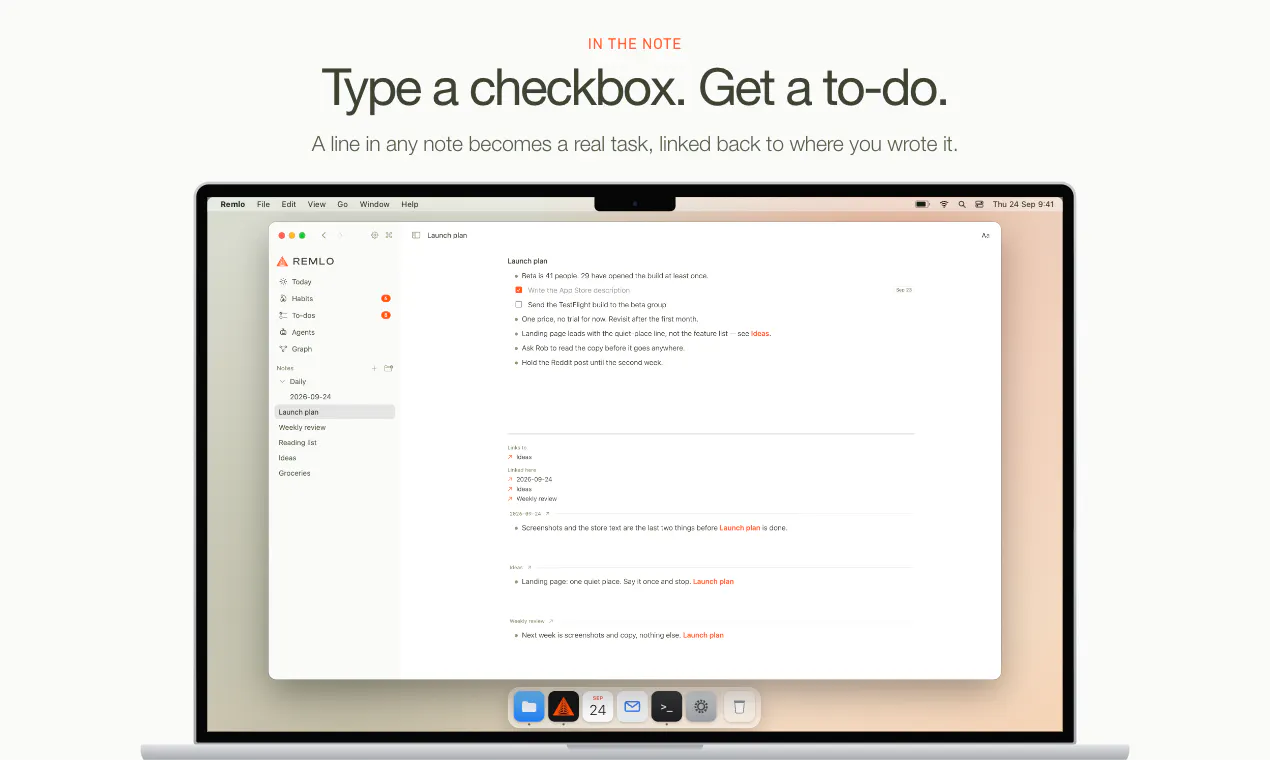Open the File menu

pos(263,204)
